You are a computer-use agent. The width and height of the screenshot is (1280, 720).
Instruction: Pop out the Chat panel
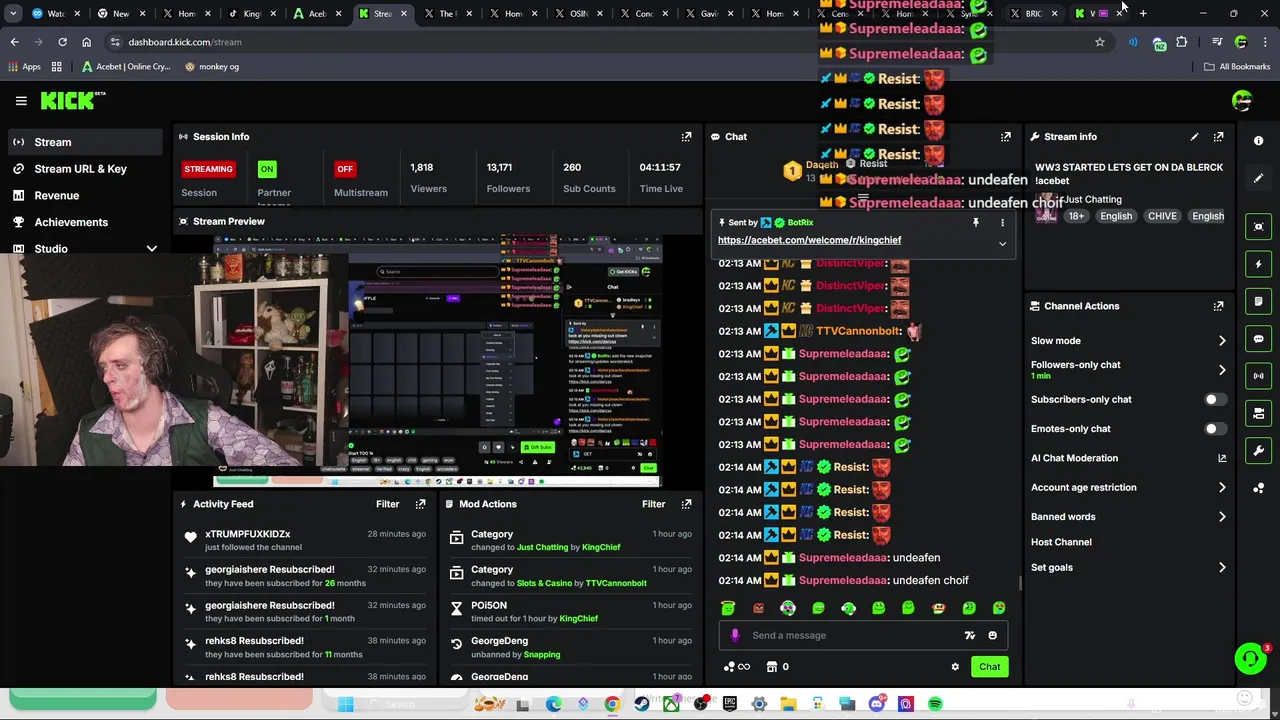tap(1005, 137)
